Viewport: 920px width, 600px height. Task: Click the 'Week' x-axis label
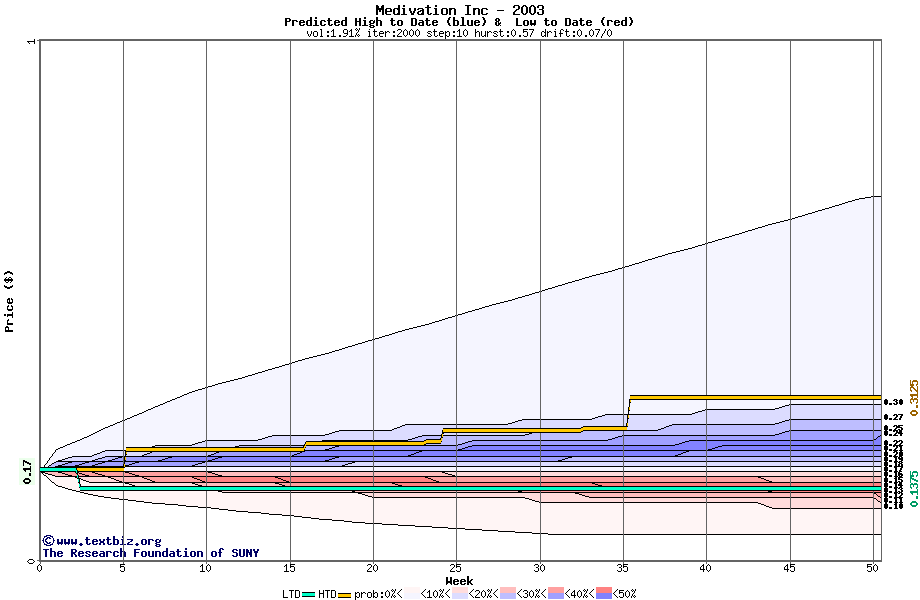[x=459, y=581]
